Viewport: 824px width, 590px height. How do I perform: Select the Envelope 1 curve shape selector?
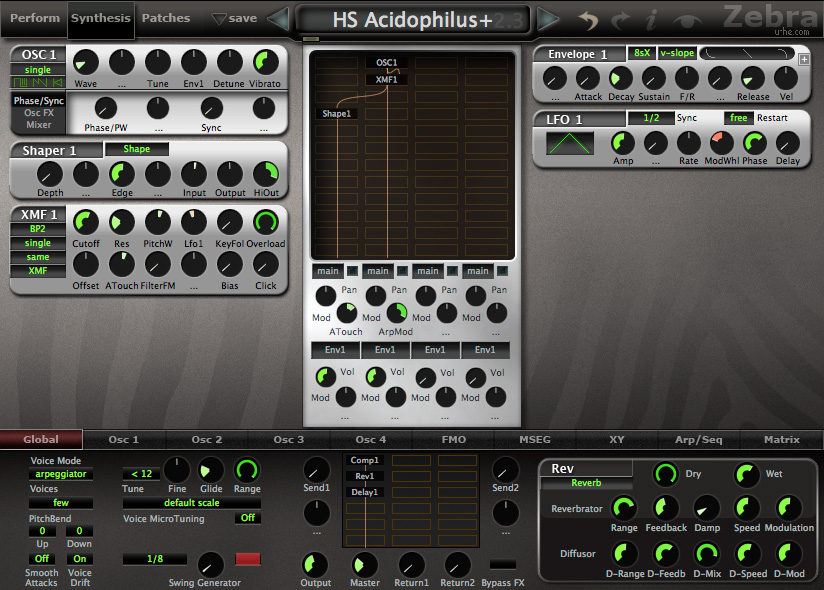[x=747, y=53]
